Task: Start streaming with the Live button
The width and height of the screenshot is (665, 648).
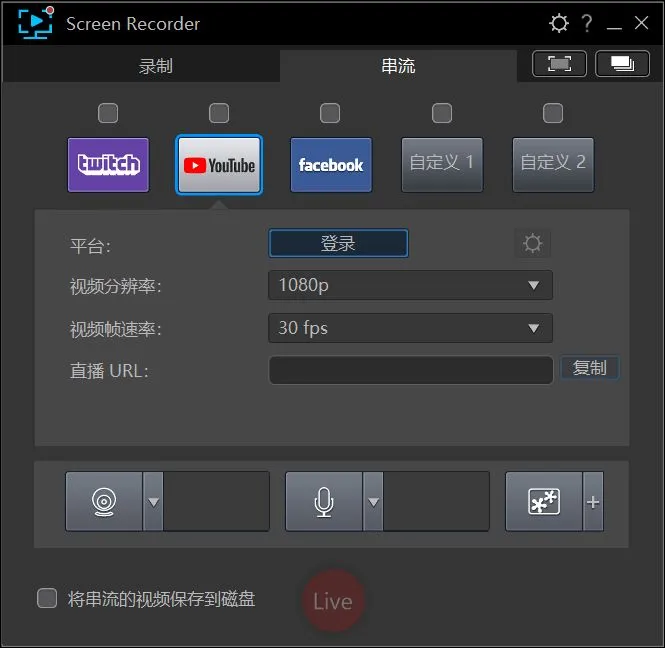Action: click(333, 601)
